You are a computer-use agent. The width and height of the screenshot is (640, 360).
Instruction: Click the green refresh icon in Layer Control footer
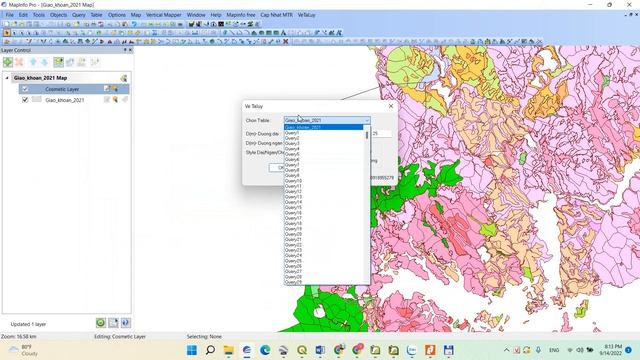(101, 323)
